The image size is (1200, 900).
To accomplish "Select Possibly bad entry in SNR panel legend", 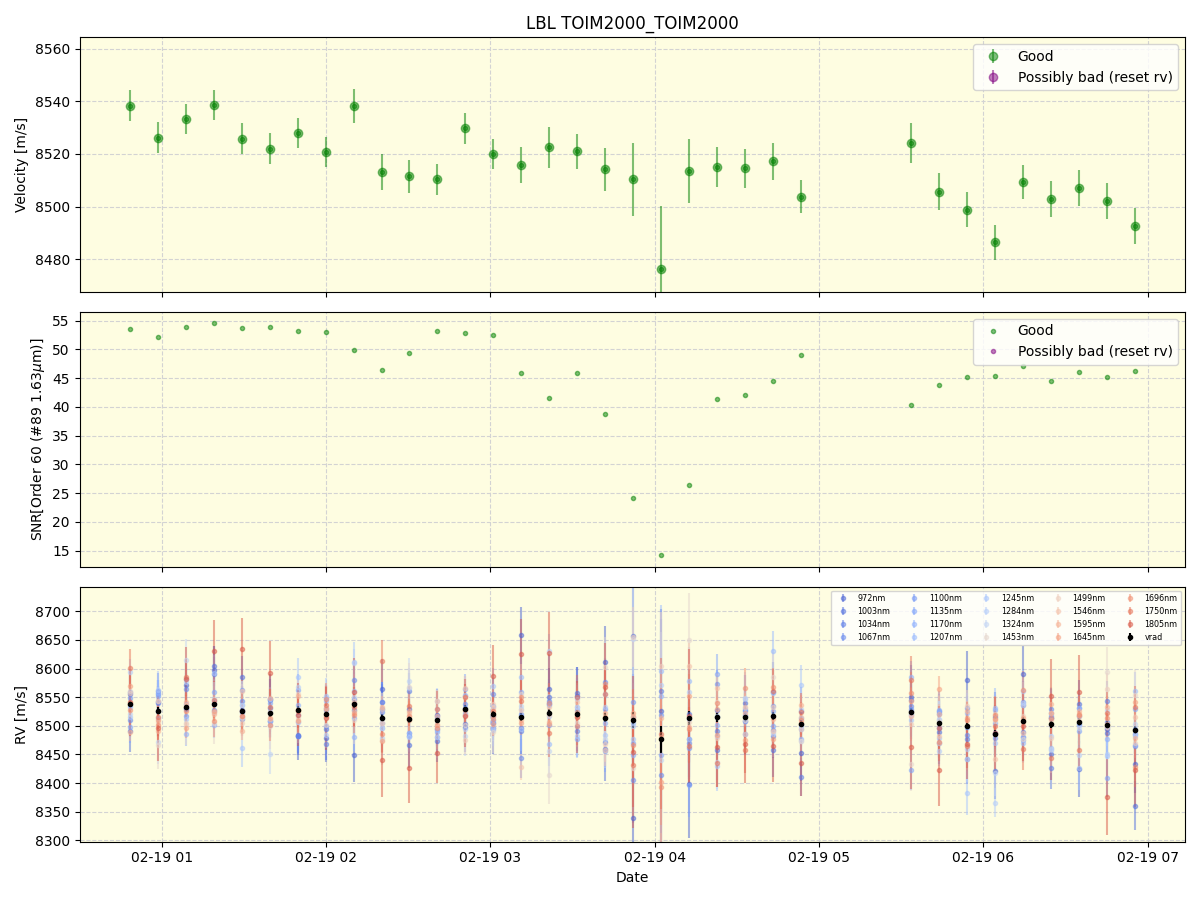I will pos(1078,351).
